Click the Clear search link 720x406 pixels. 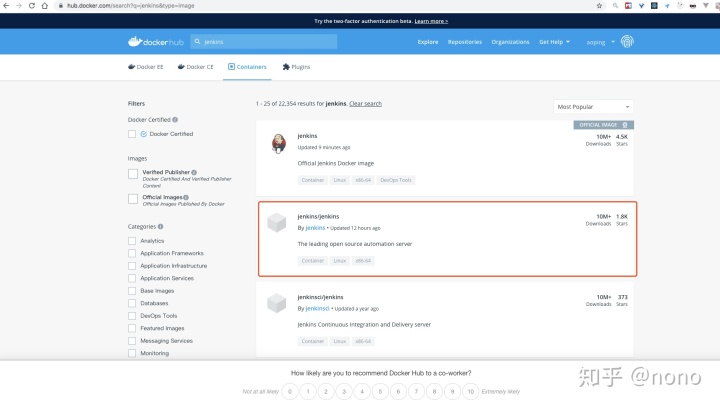(x=366, y=104)
